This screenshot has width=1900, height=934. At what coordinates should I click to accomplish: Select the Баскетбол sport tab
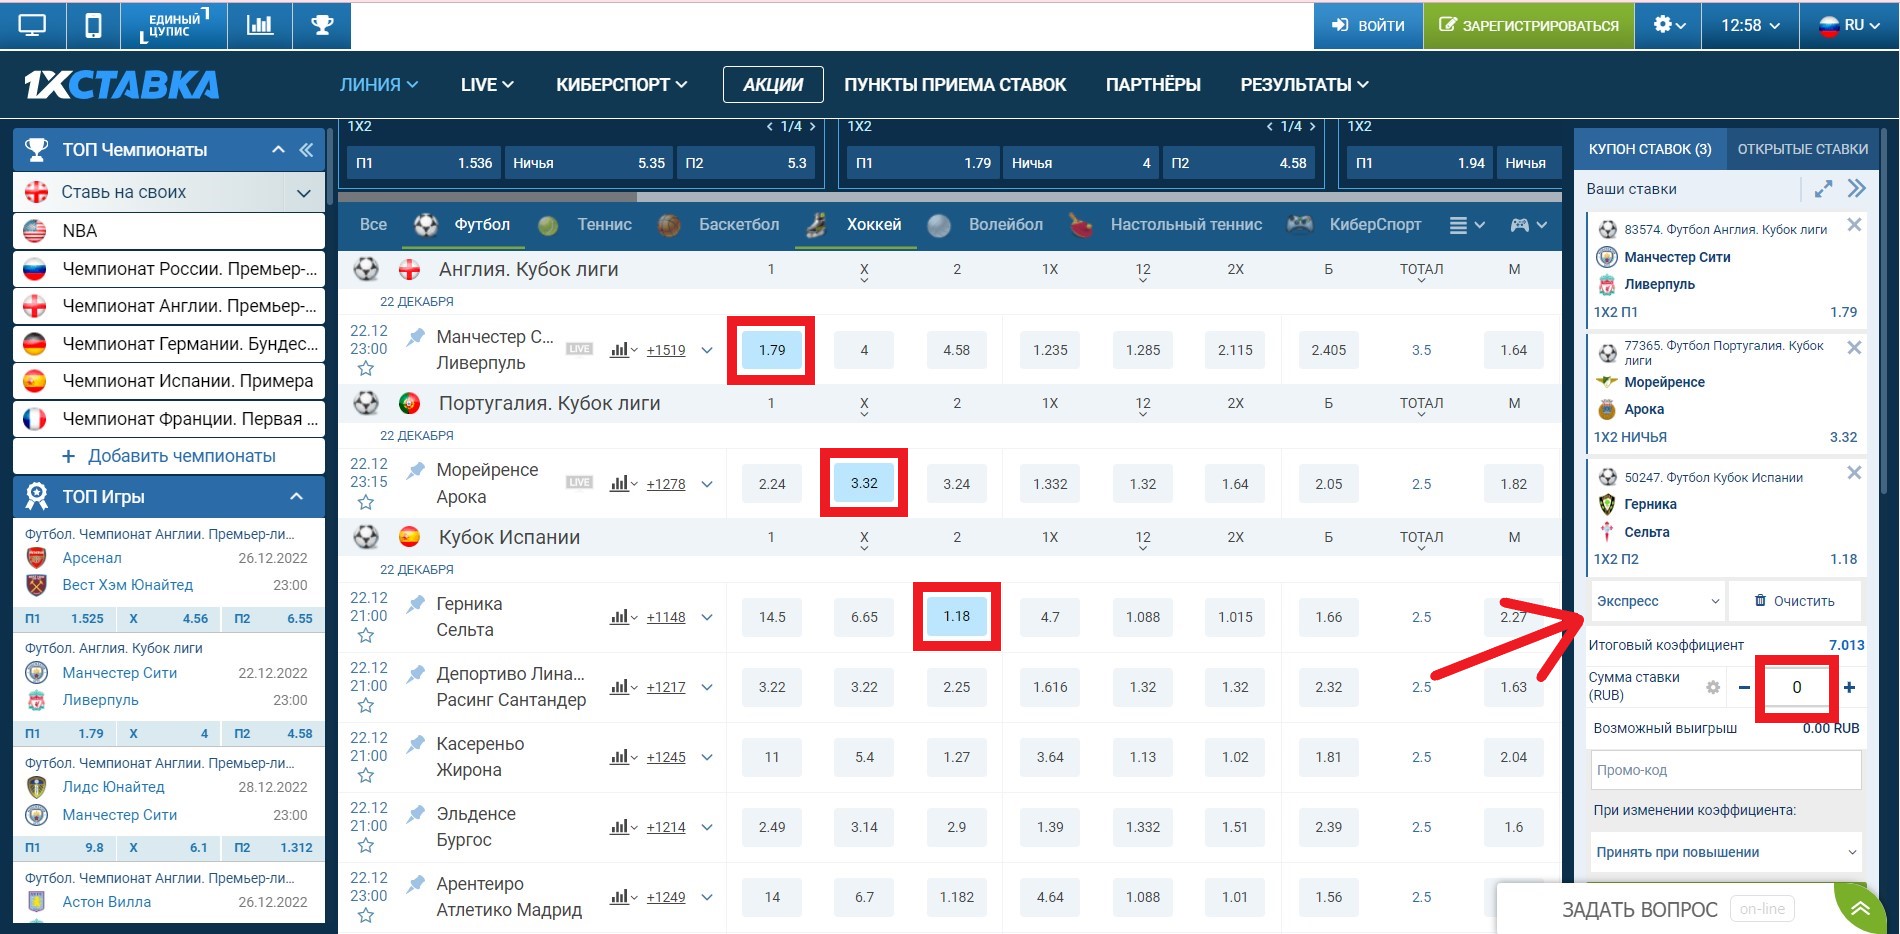point(719,225)
